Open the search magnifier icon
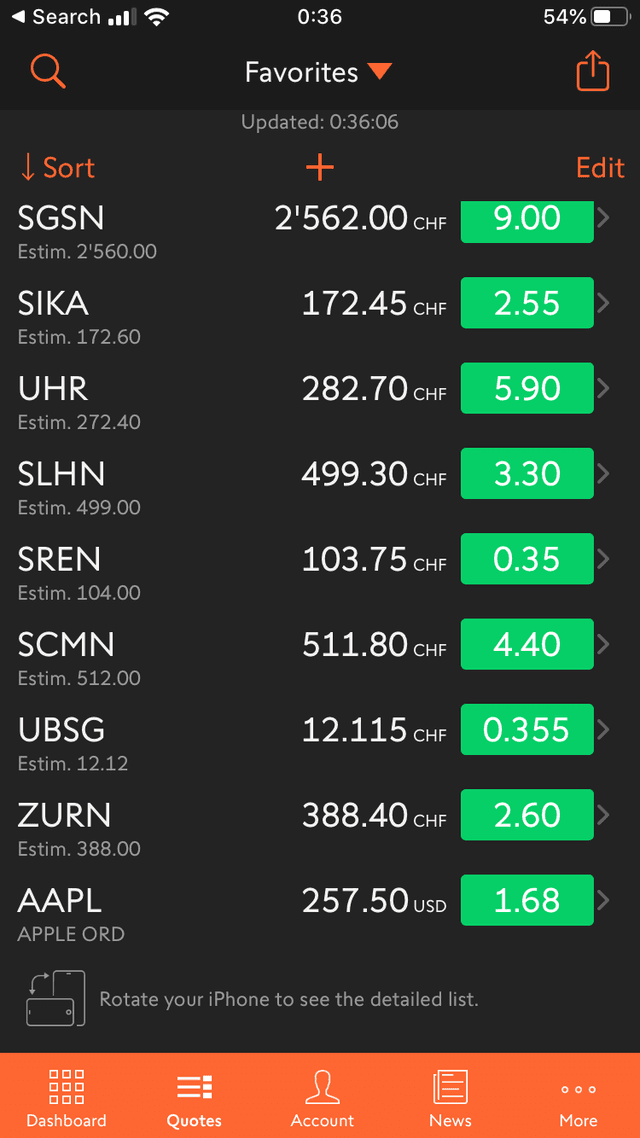 point(47,72)
